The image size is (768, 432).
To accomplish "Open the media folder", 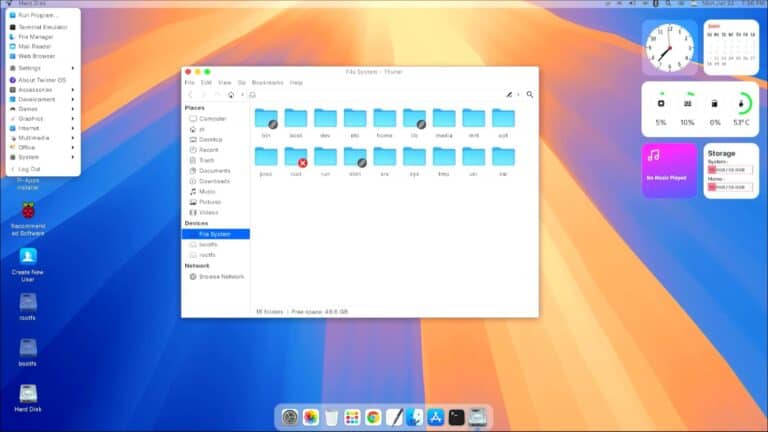I will click(x=444, y=119).
